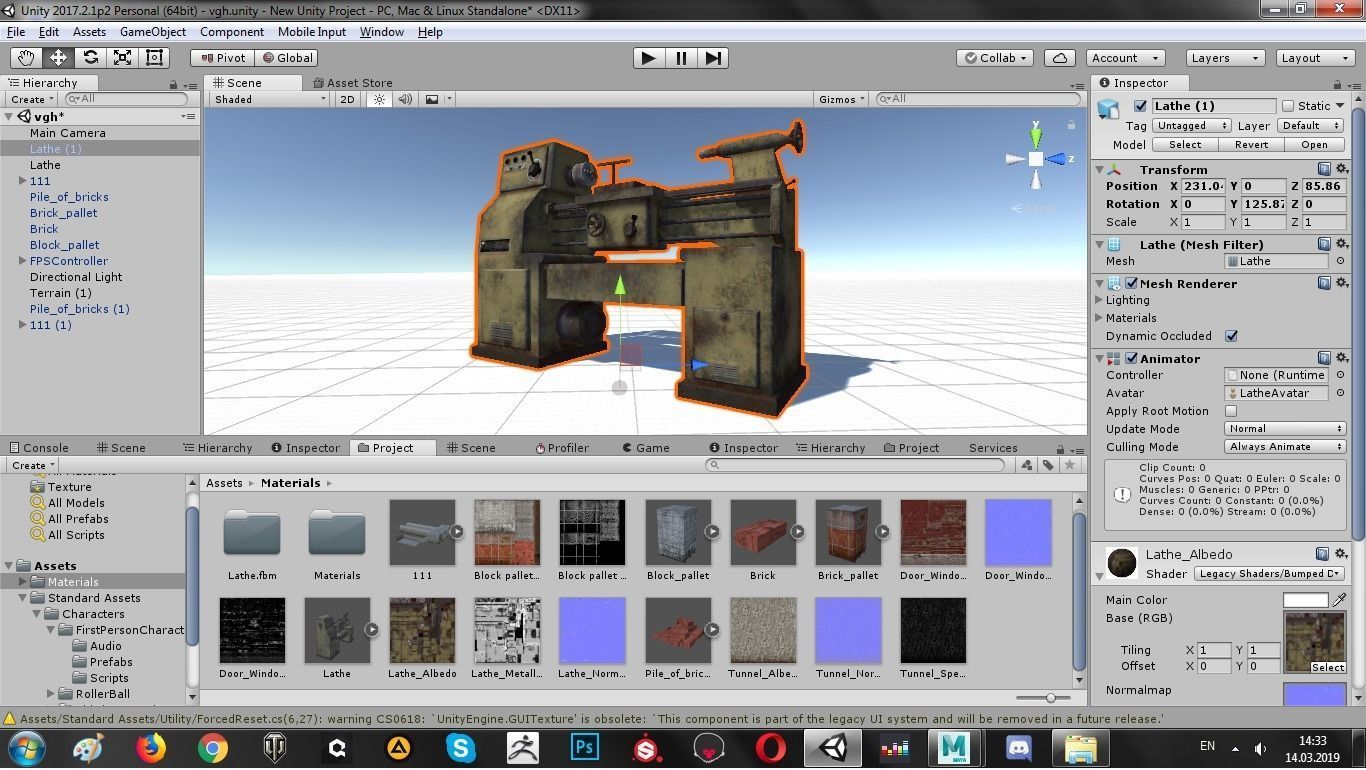
Task: Toggle Dynamic Occluded checkbox
Action: 1231,336
